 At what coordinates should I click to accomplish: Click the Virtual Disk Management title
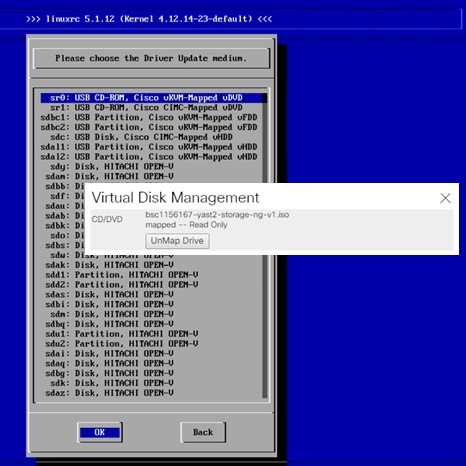point(175,198)
